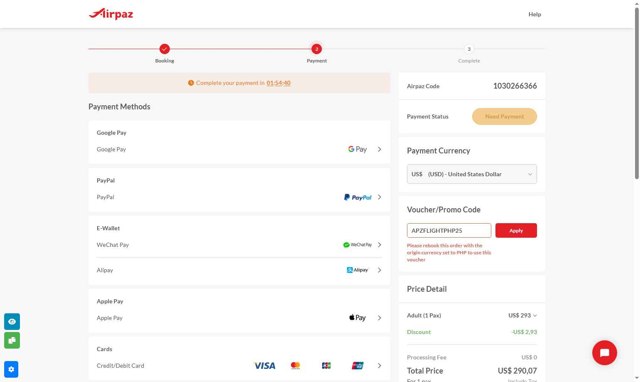Click the Google Pay logo

[x=357, y=149]
